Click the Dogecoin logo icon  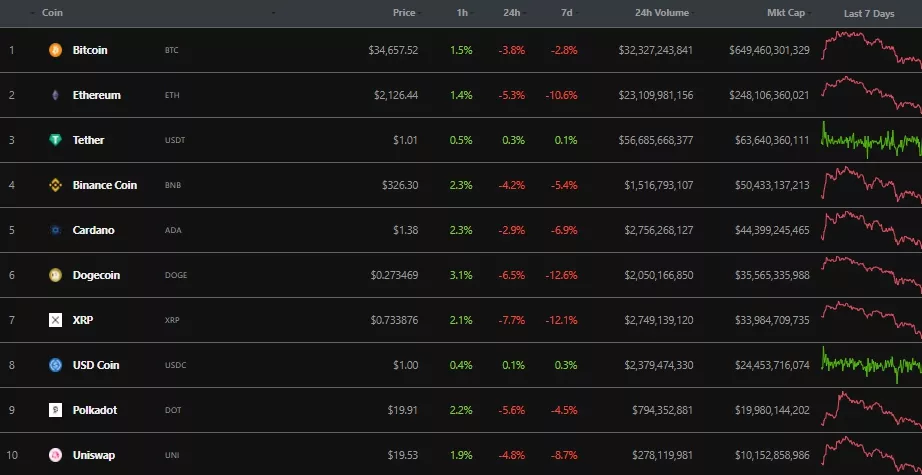(55, 275)
